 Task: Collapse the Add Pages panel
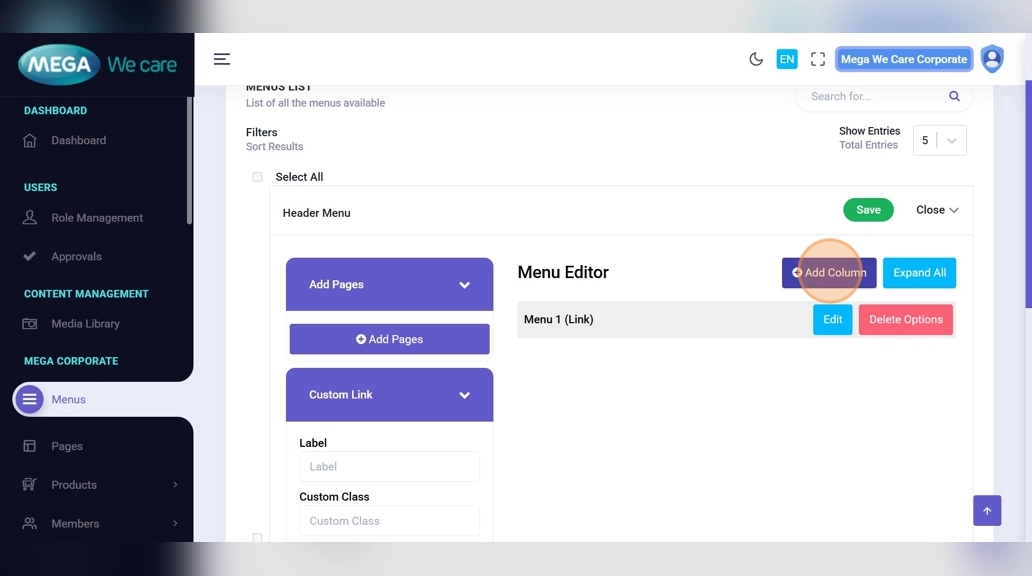tap(464, 285)
